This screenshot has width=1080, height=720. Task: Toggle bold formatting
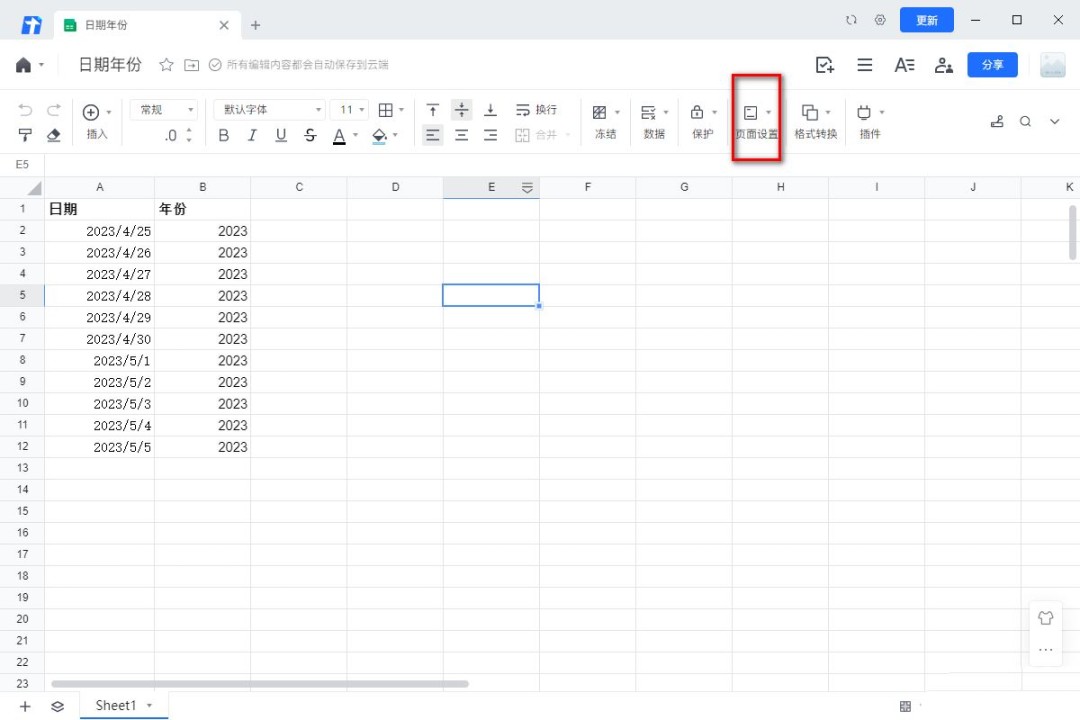tap(223, 135)
